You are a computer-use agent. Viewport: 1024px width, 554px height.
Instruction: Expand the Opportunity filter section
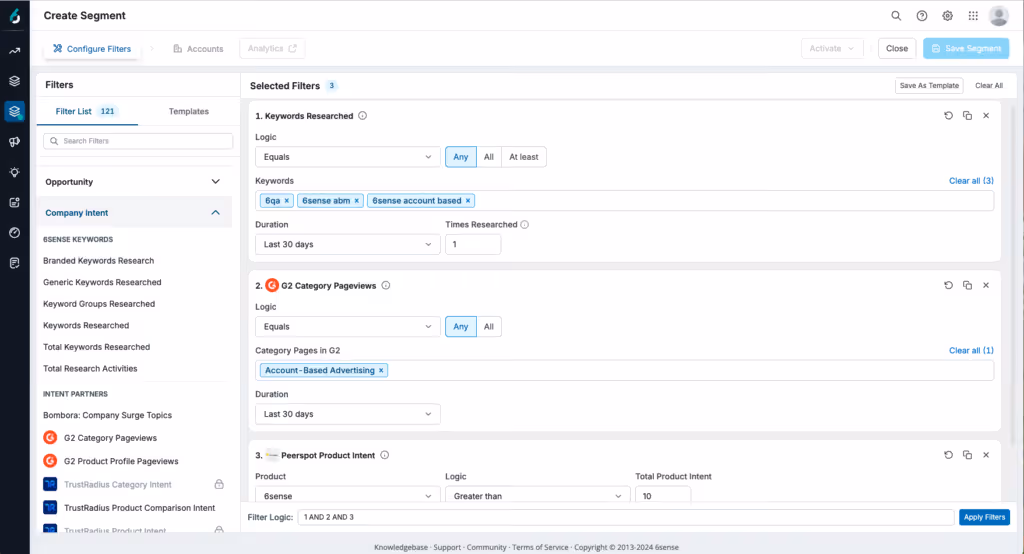pyautogui.click(x=134, y=182)
